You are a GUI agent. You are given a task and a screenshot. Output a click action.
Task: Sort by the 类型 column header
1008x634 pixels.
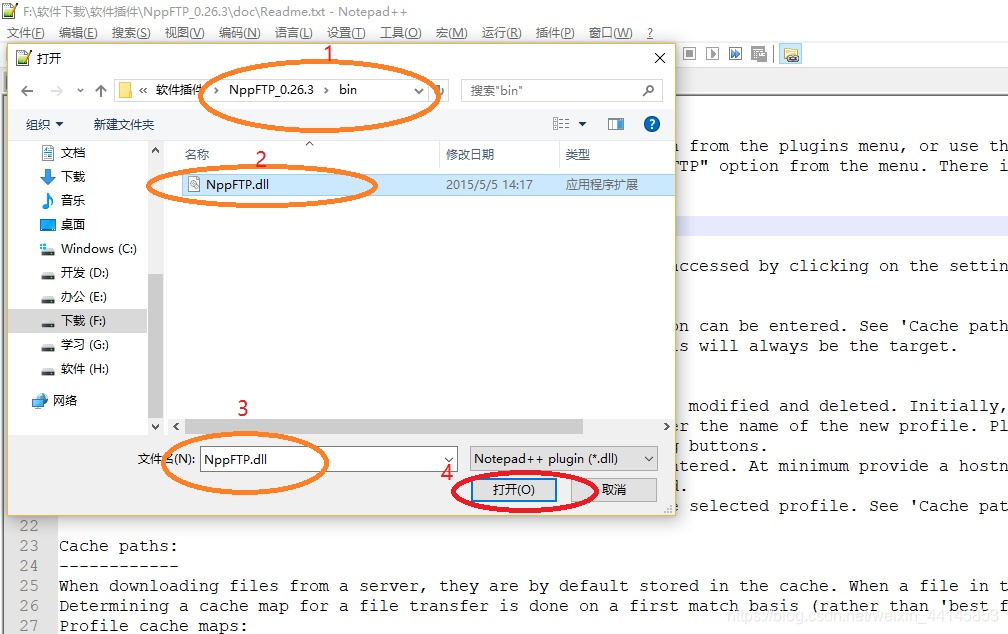pos(577,154)
